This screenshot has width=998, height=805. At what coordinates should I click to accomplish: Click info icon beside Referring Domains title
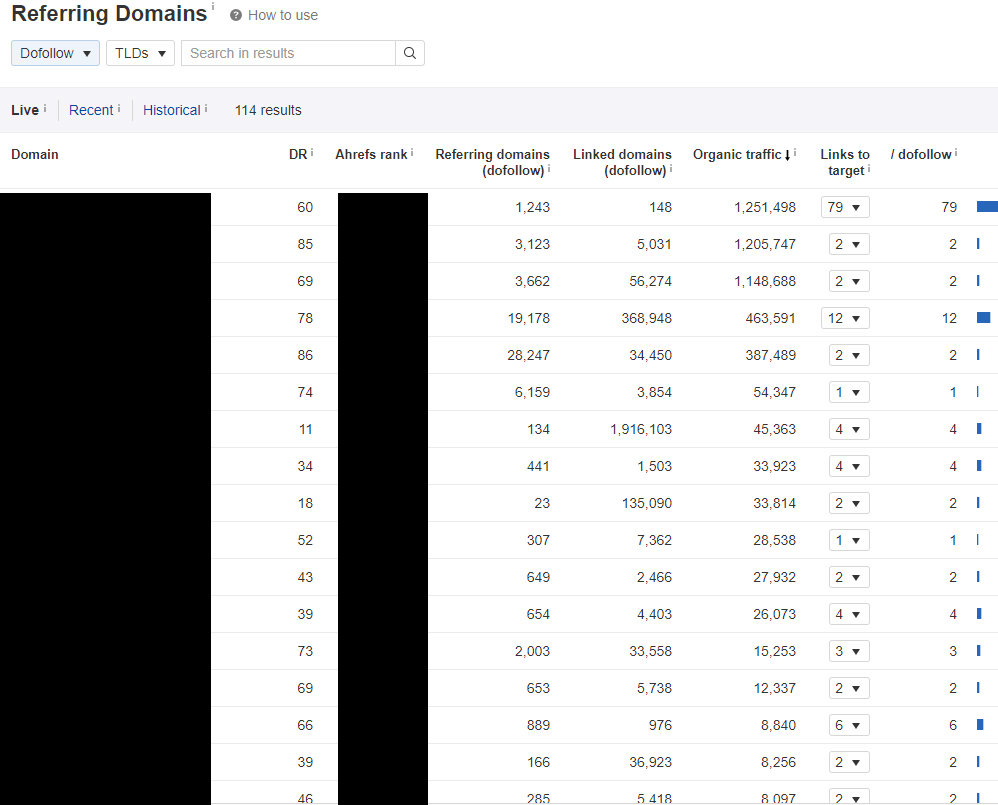click(x=213, y=7)
